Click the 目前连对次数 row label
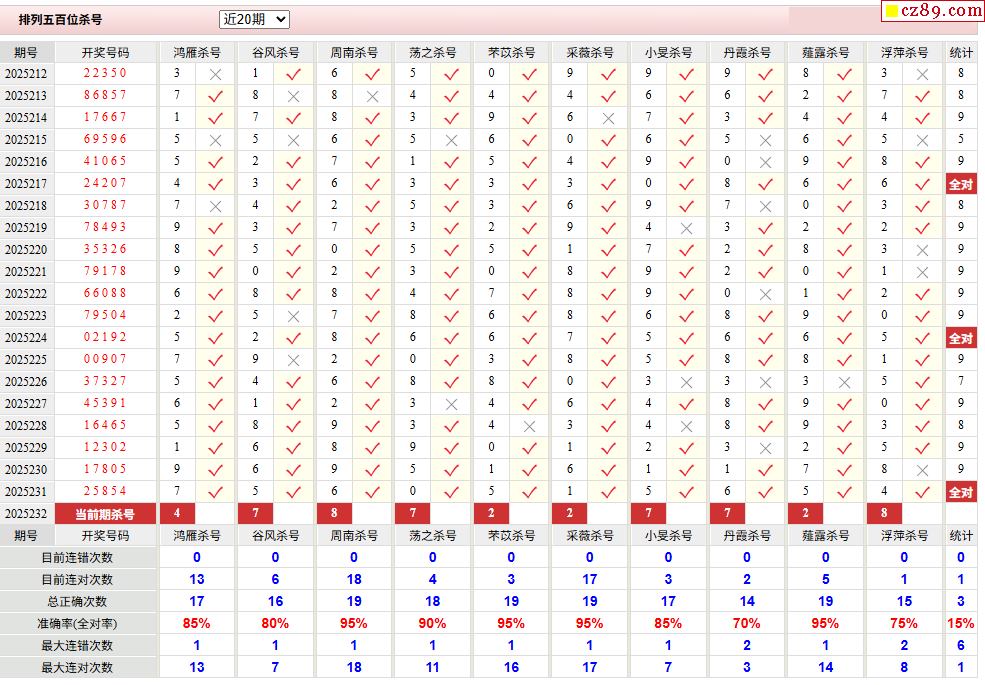The image size is (985, 685). (77, 579)
